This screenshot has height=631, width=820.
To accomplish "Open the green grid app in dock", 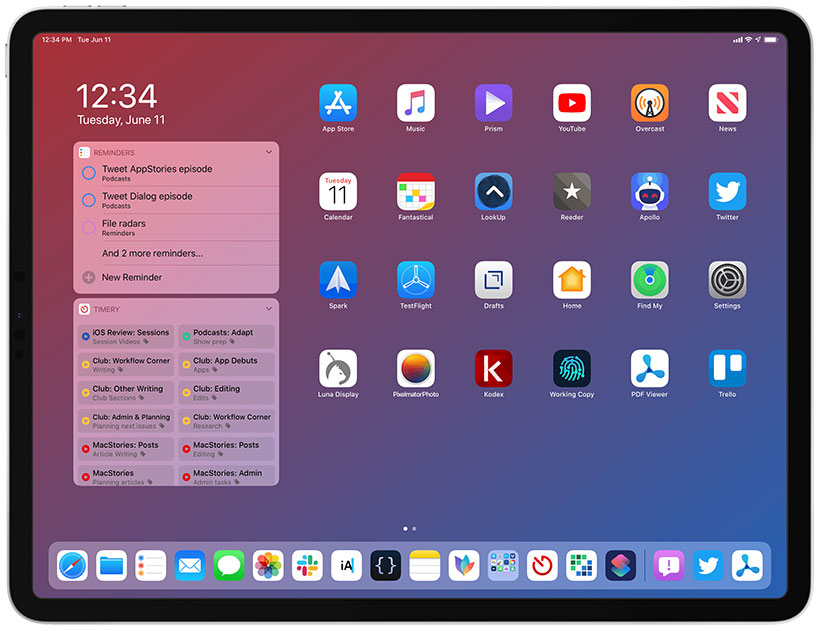I will click(x=582, y=566).
